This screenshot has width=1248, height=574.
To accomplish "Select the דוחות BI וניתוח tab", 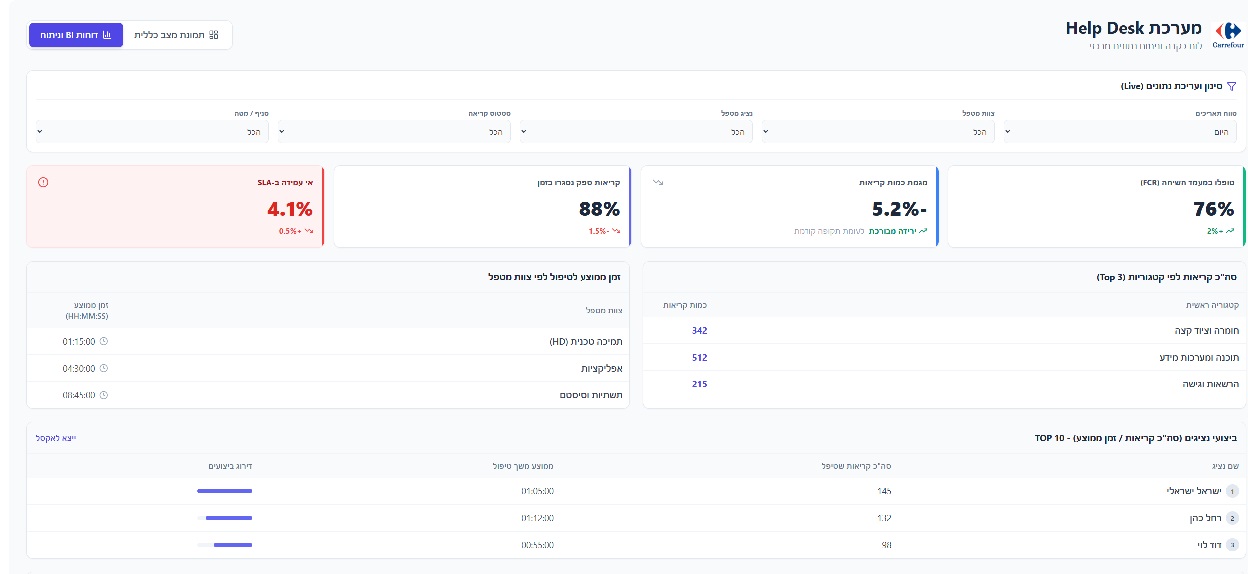I will point(76,35).
